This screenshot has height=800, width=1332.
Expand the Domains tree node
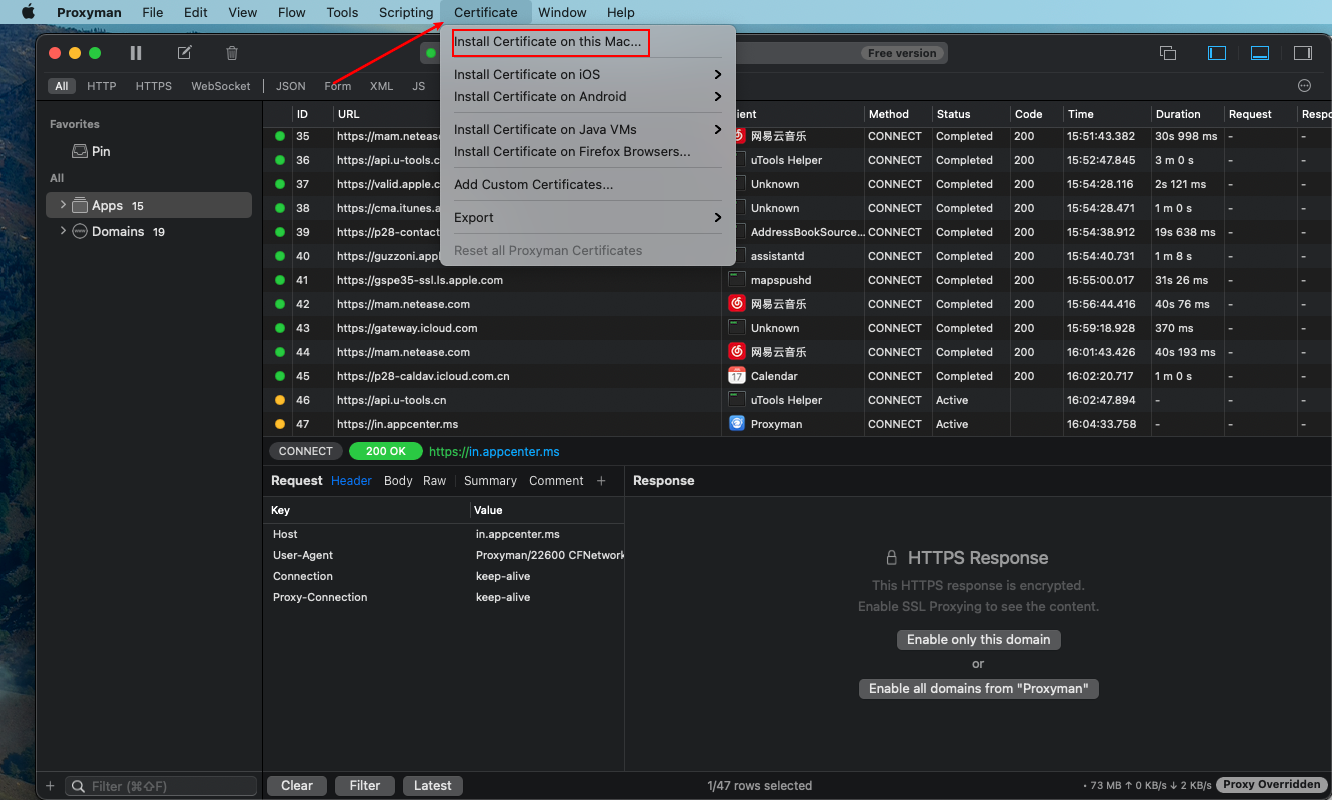click(x=63, y=231)
